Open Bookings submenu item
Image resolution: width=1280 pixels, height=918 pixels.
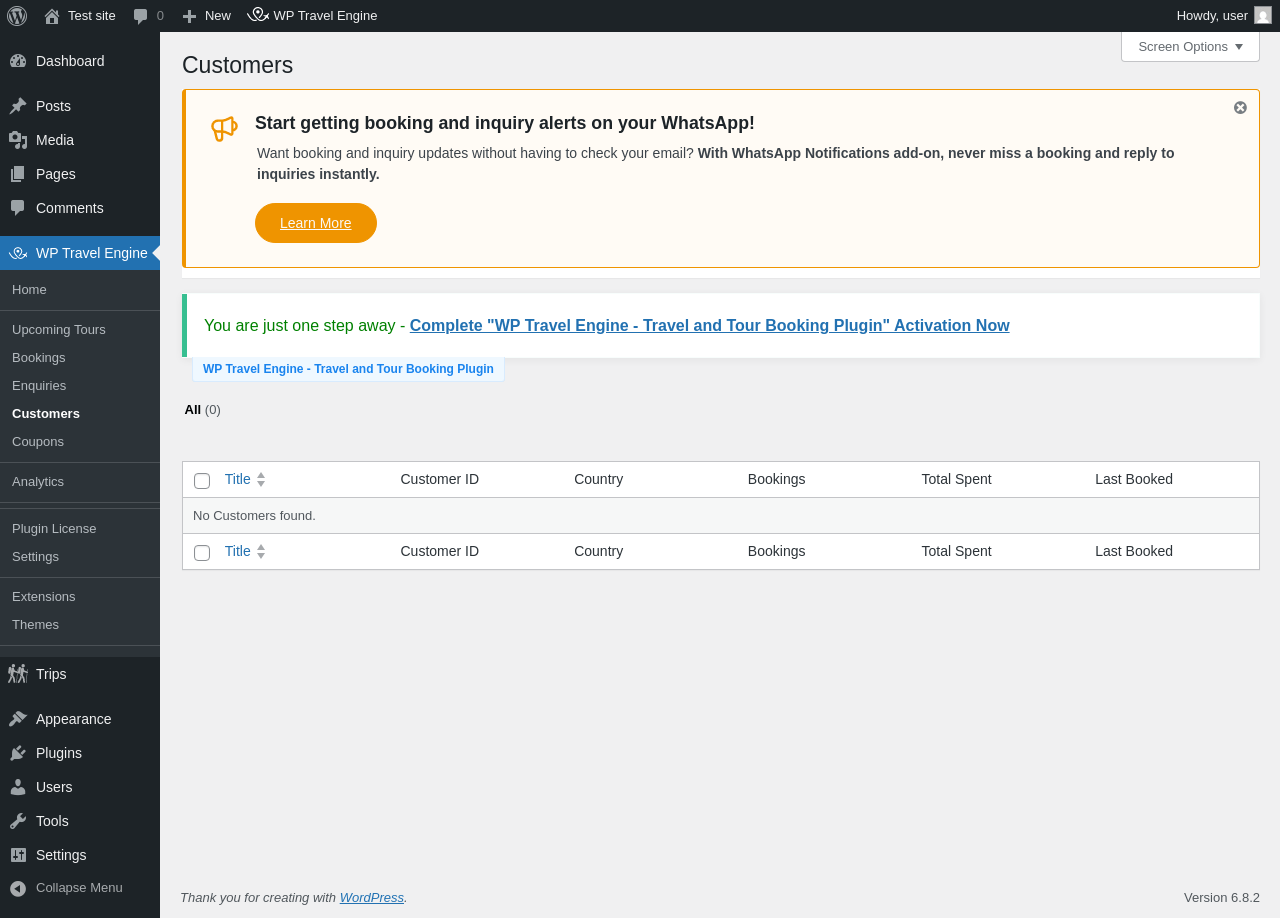click(38, 358)
